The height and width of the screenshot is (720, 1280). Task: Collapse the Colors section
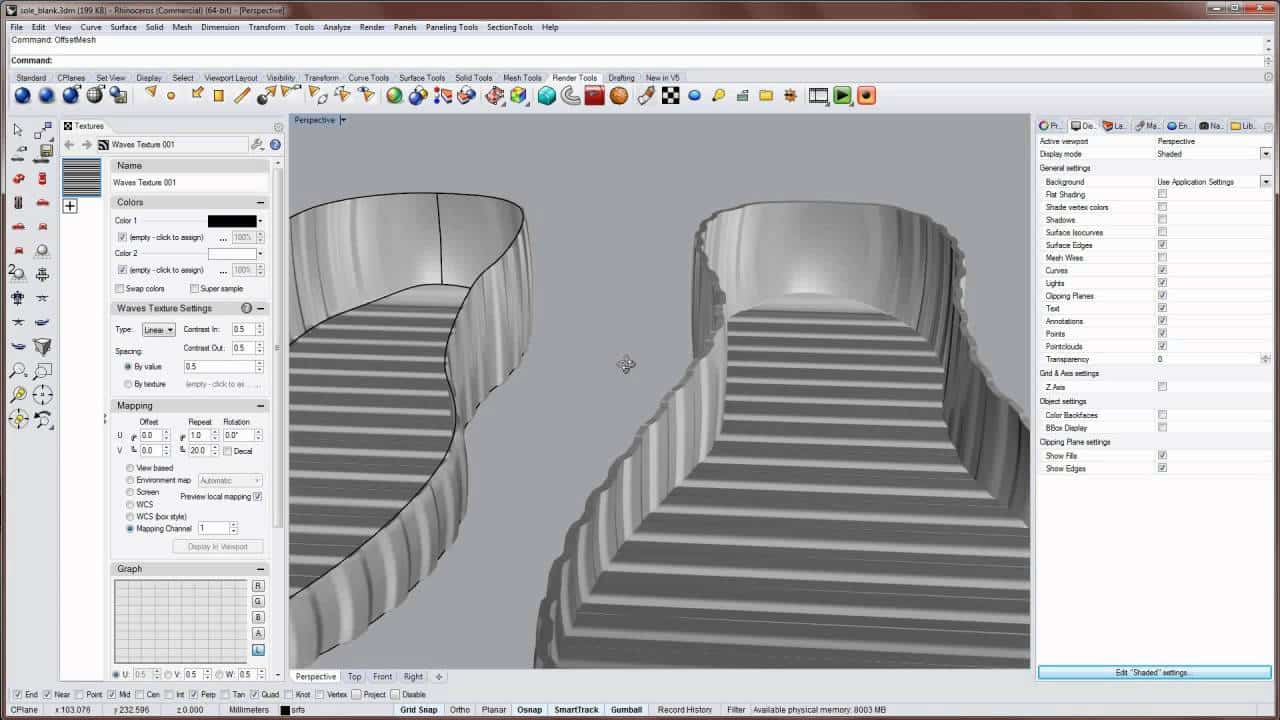(261, 202)
